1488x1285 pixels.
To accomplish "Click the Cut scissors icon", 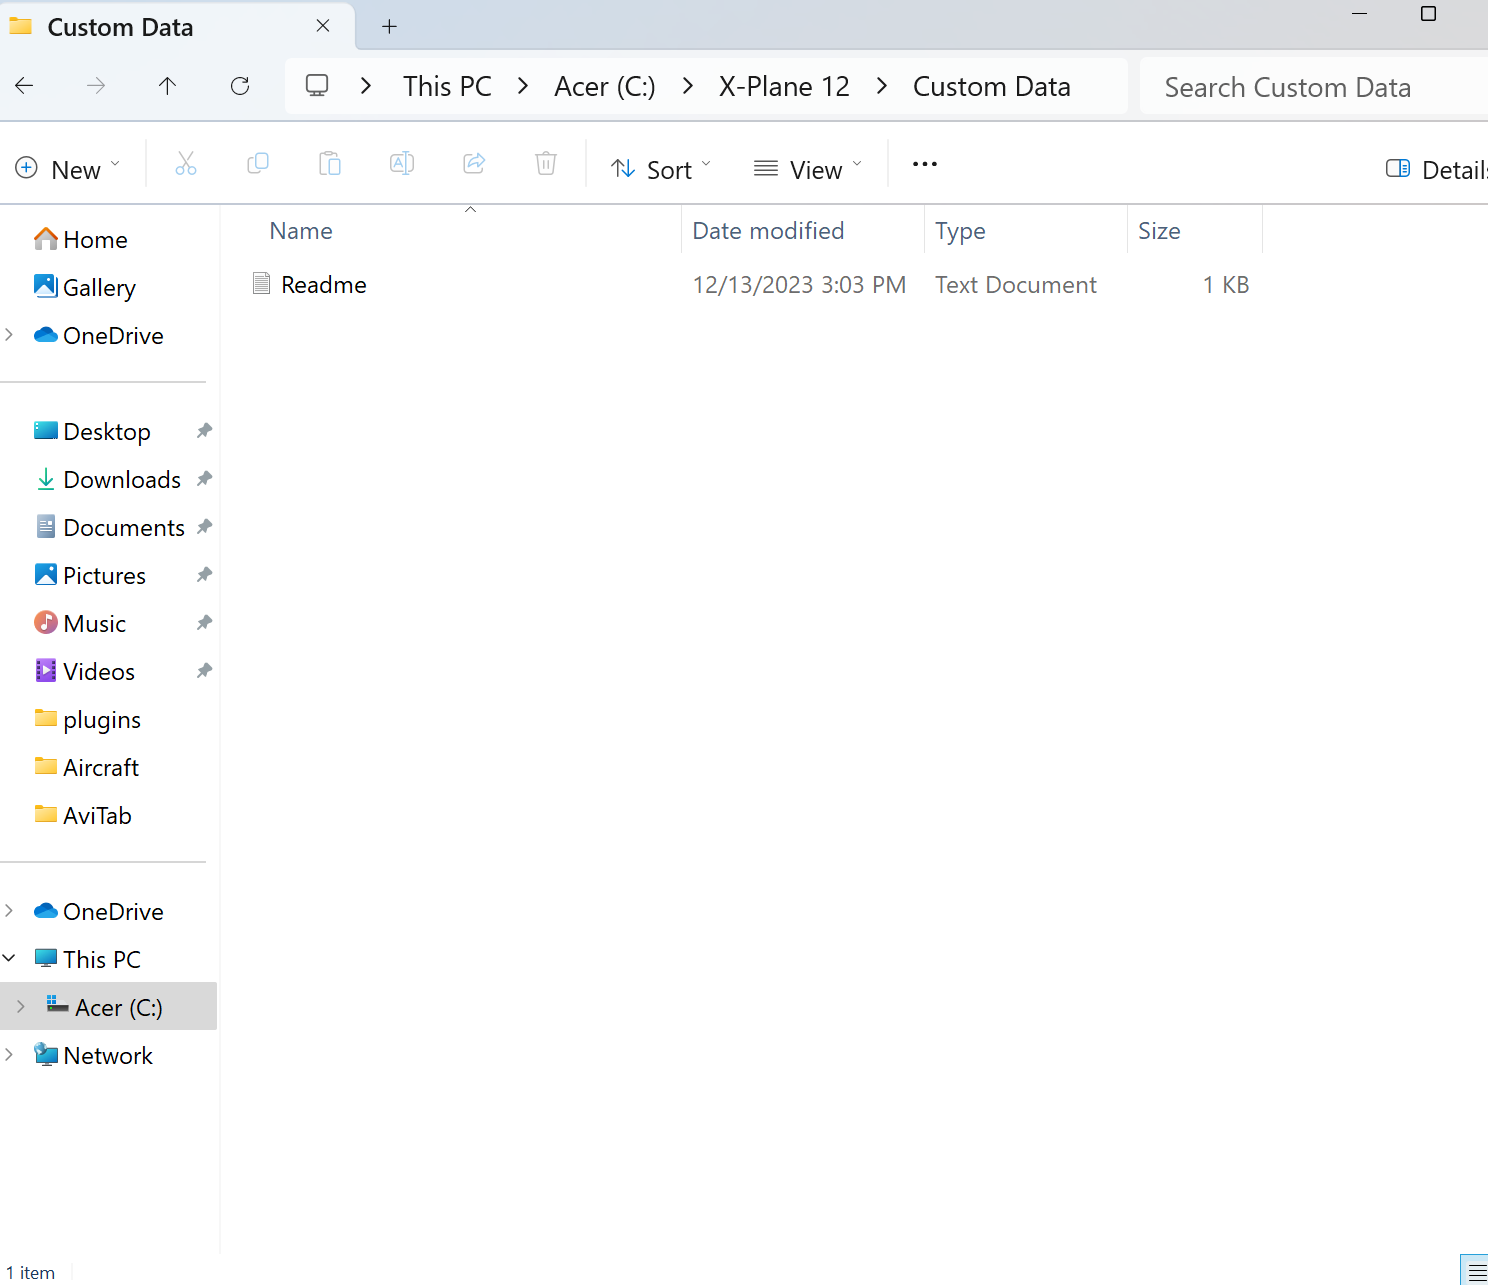I will (x=186, y=164).
